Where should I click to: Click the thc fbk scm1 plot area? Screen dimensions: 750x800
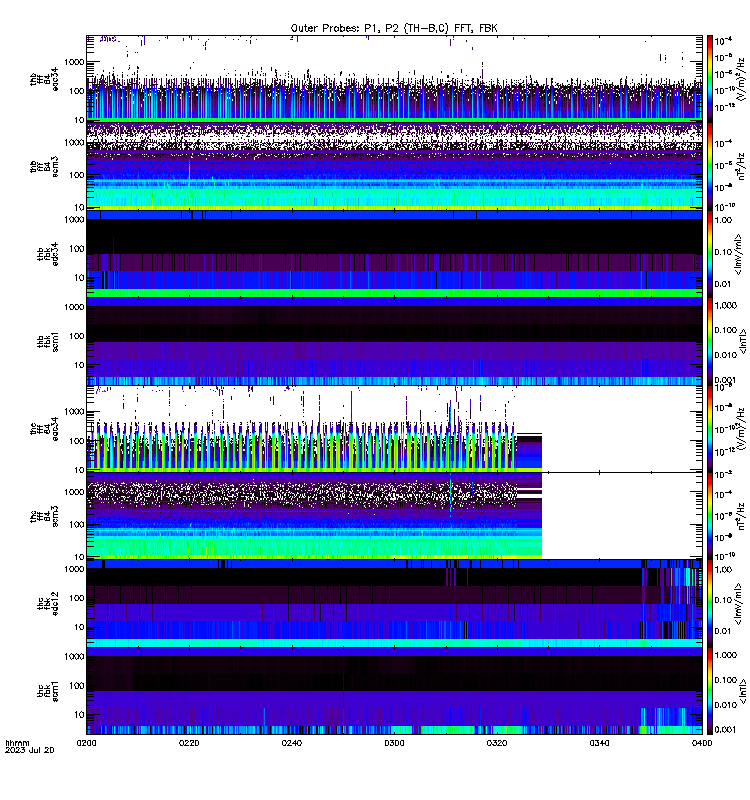pyautogui.click(x=394, y=691)
